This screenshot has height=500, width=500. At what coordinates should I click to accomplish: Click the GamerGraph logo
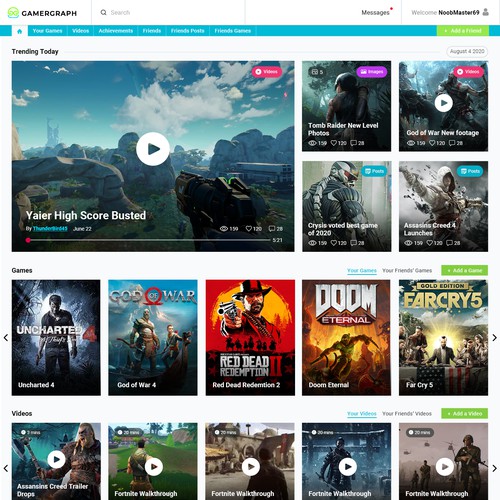tap(42, 13)
